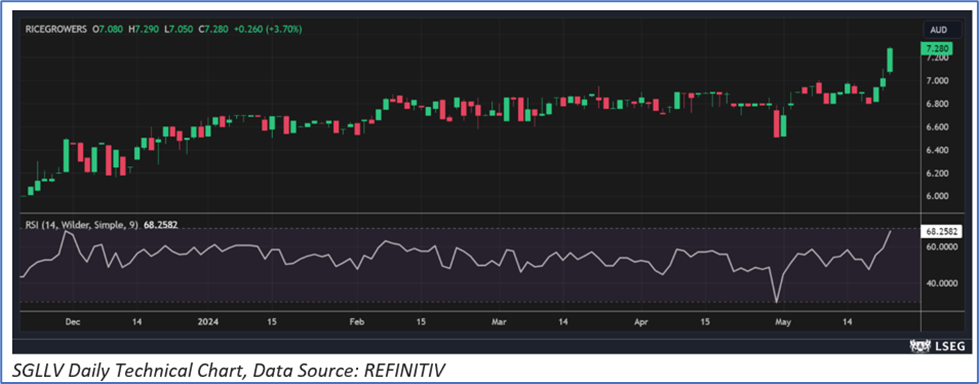The width and height of the screenshot is (979, 384).
Task: Click the RSI (14, Wilder, Simple, 9) indicator label
Action: 82,225
